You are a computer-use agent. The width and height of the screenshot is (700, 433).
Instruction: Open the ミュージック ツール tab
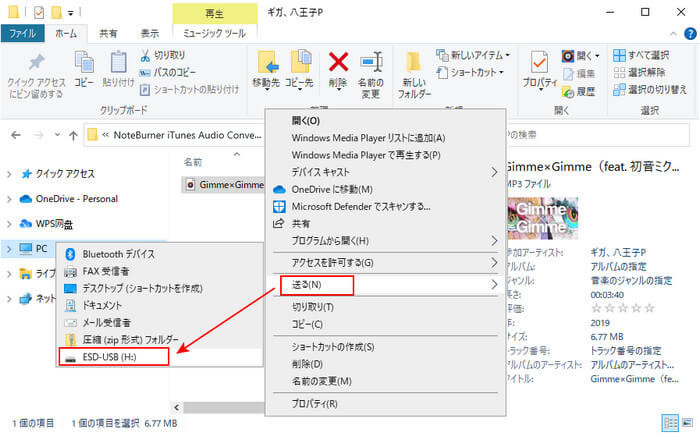point(215,33)
